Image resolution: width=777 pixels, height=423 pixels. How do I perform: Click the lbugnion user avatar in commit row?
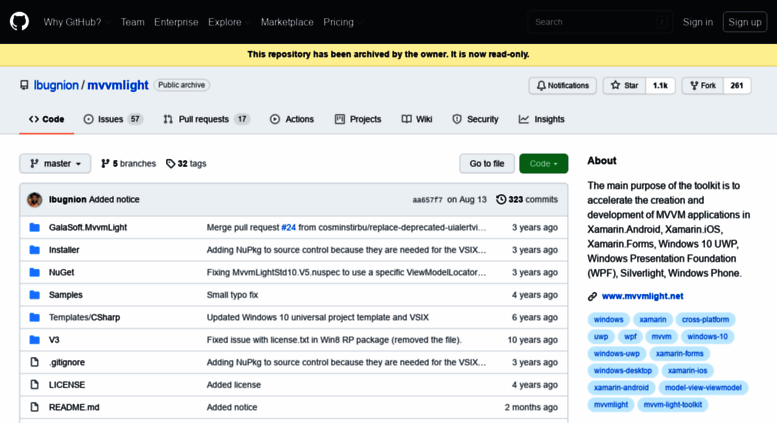pos(34,200)
